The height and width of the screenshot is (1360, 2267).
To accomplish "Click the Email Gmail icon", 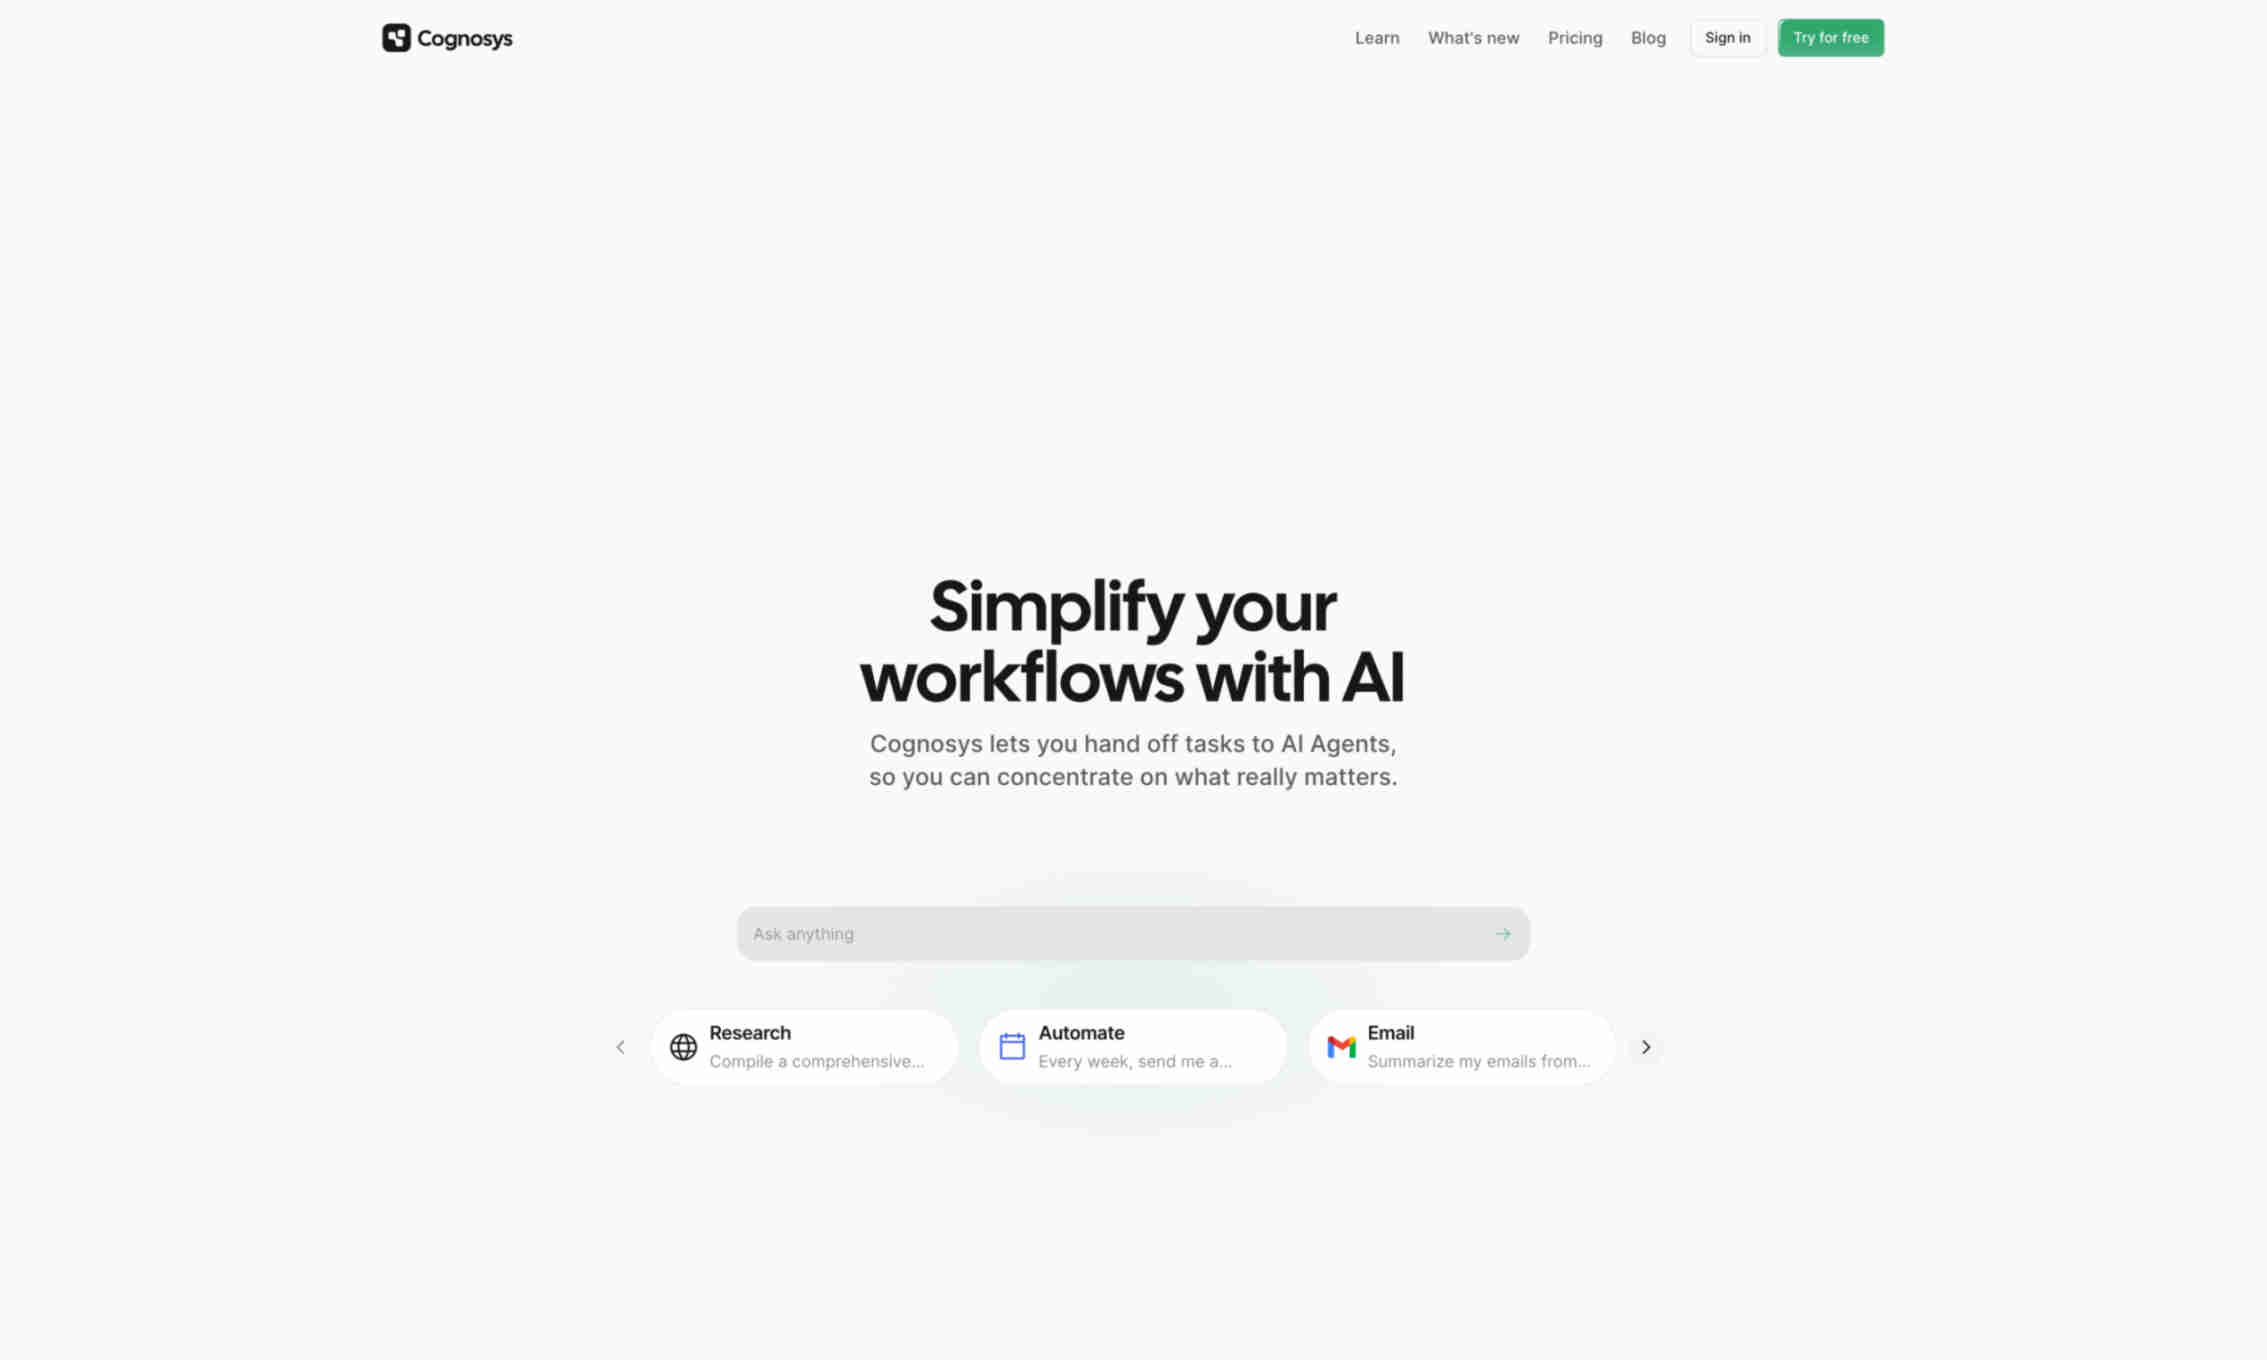I will [x=1340, y=1046].
